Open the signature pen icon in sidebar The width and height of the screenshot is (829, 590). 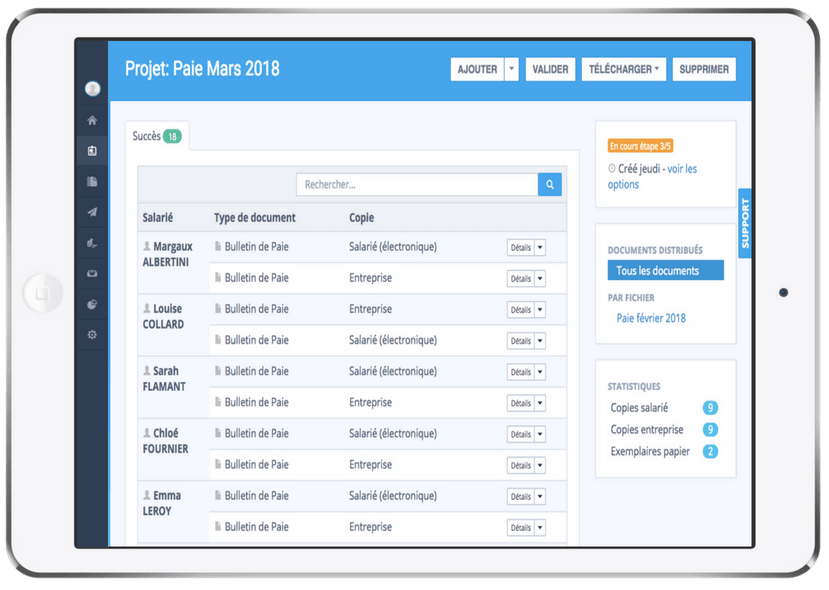(x=91, y=242)
